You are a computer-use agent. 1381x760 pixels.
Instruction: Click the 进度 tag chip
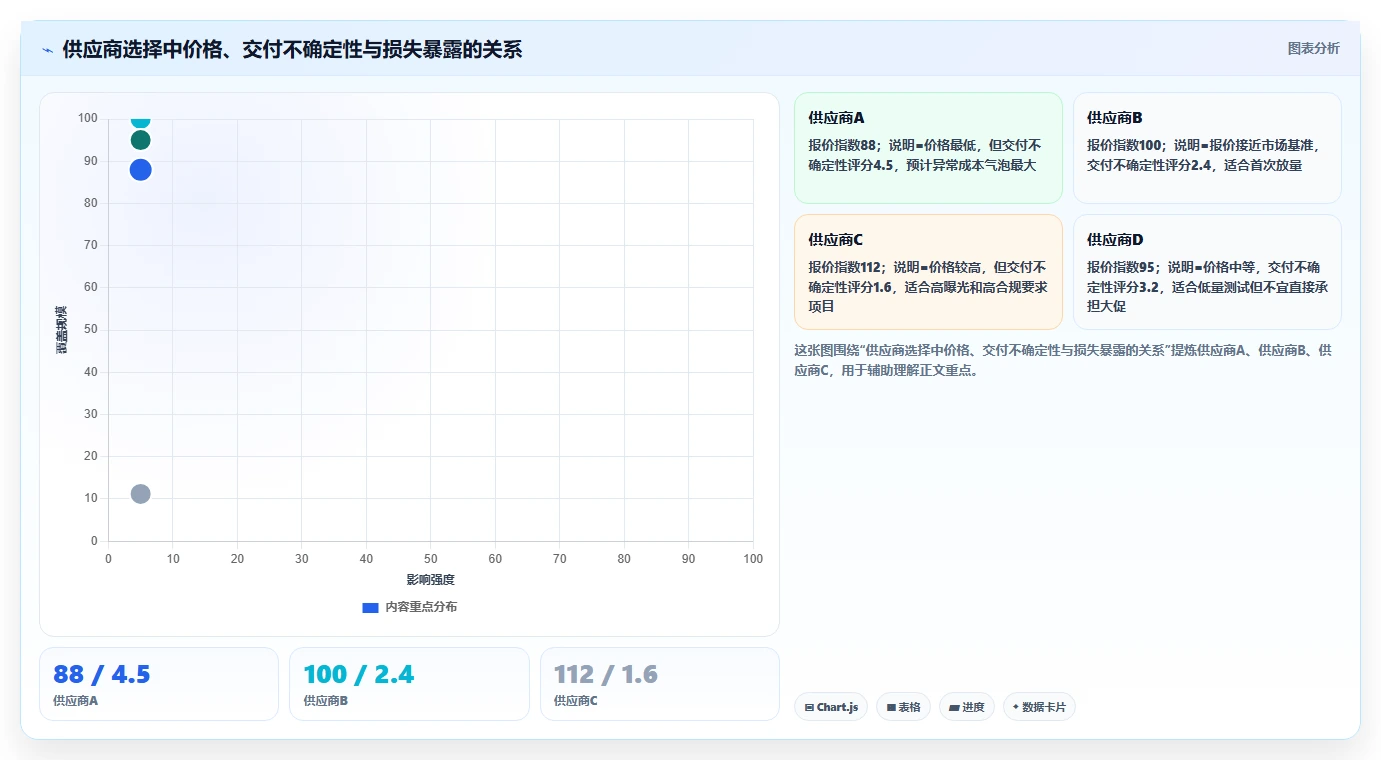pyautogui.click(x=967, y=707)
